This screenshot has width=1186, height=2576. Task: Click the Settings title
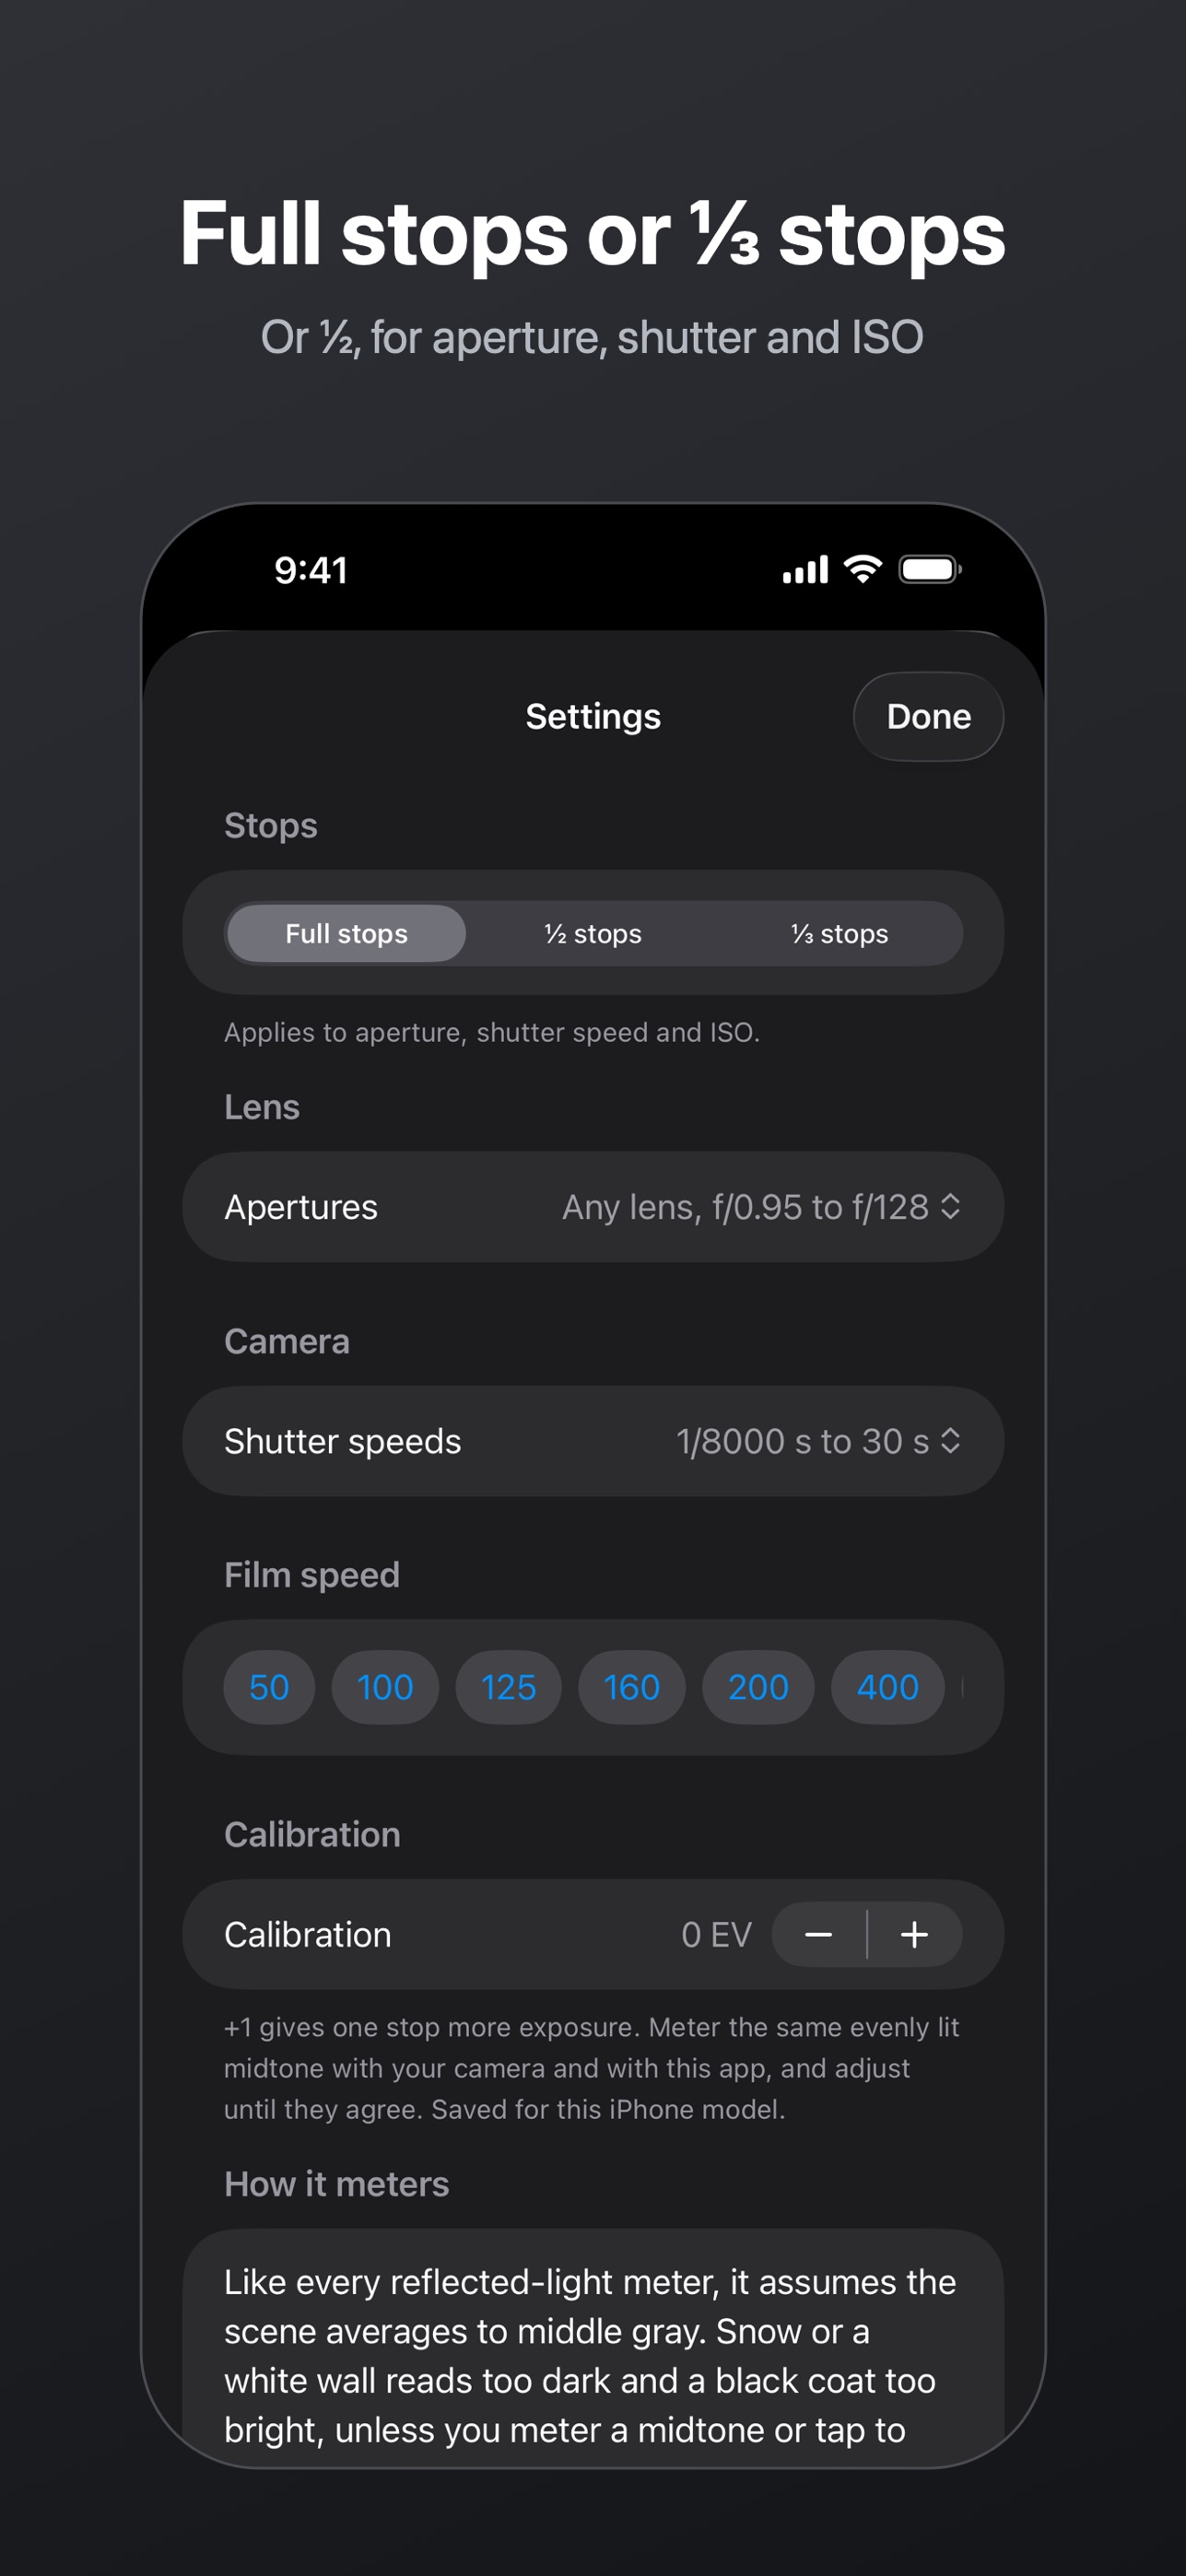593,716
